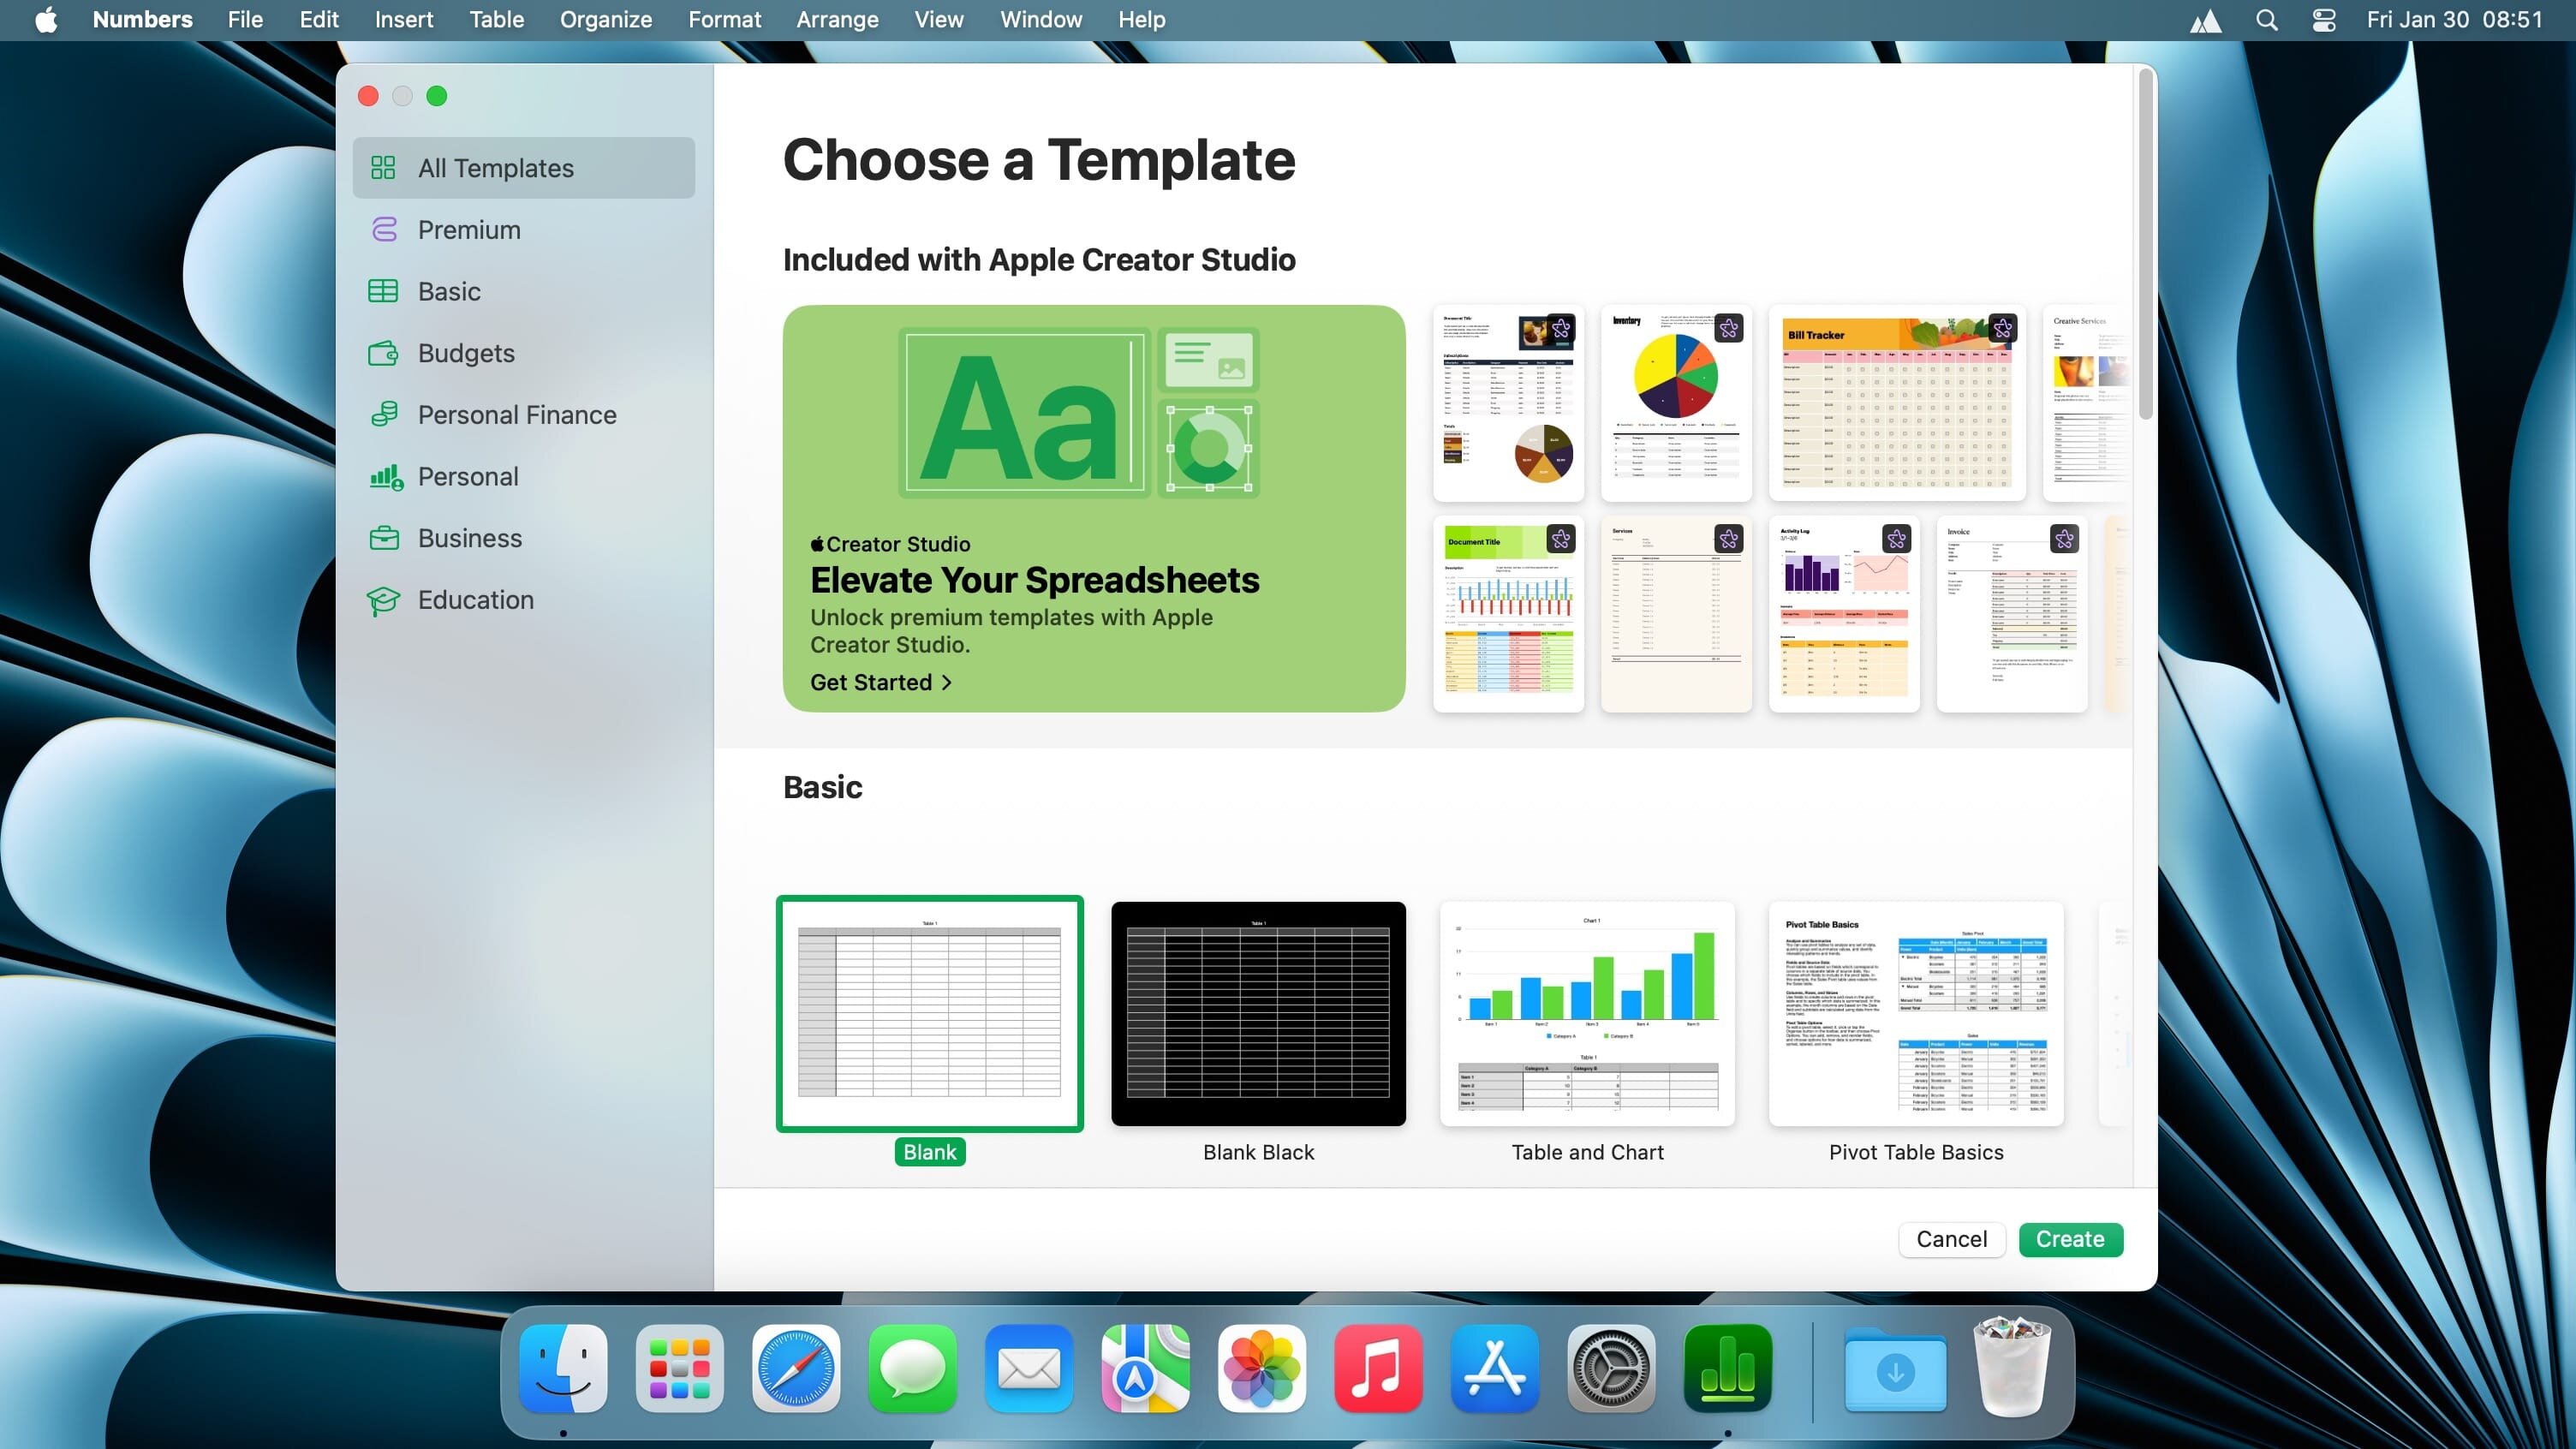Pick the Bill Tracker premium template
This screenshot has height=1449, width=2576.
[1897, 403]
